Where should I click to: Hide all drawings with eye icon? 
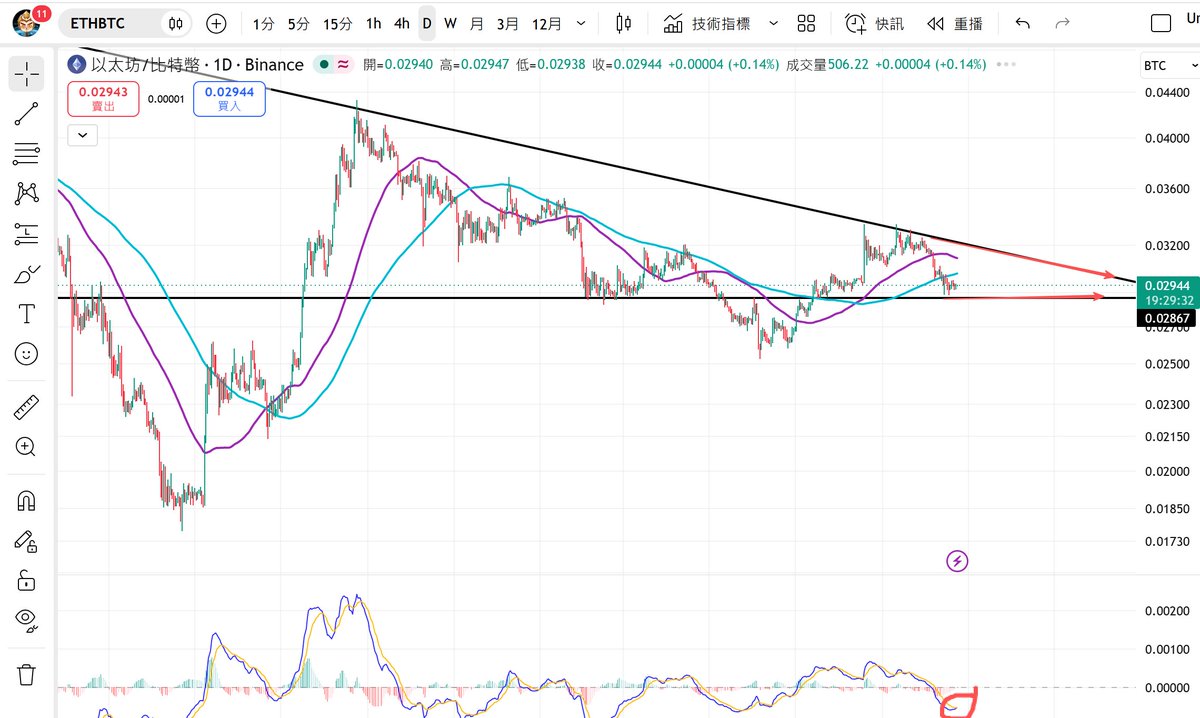coord(27,620)
